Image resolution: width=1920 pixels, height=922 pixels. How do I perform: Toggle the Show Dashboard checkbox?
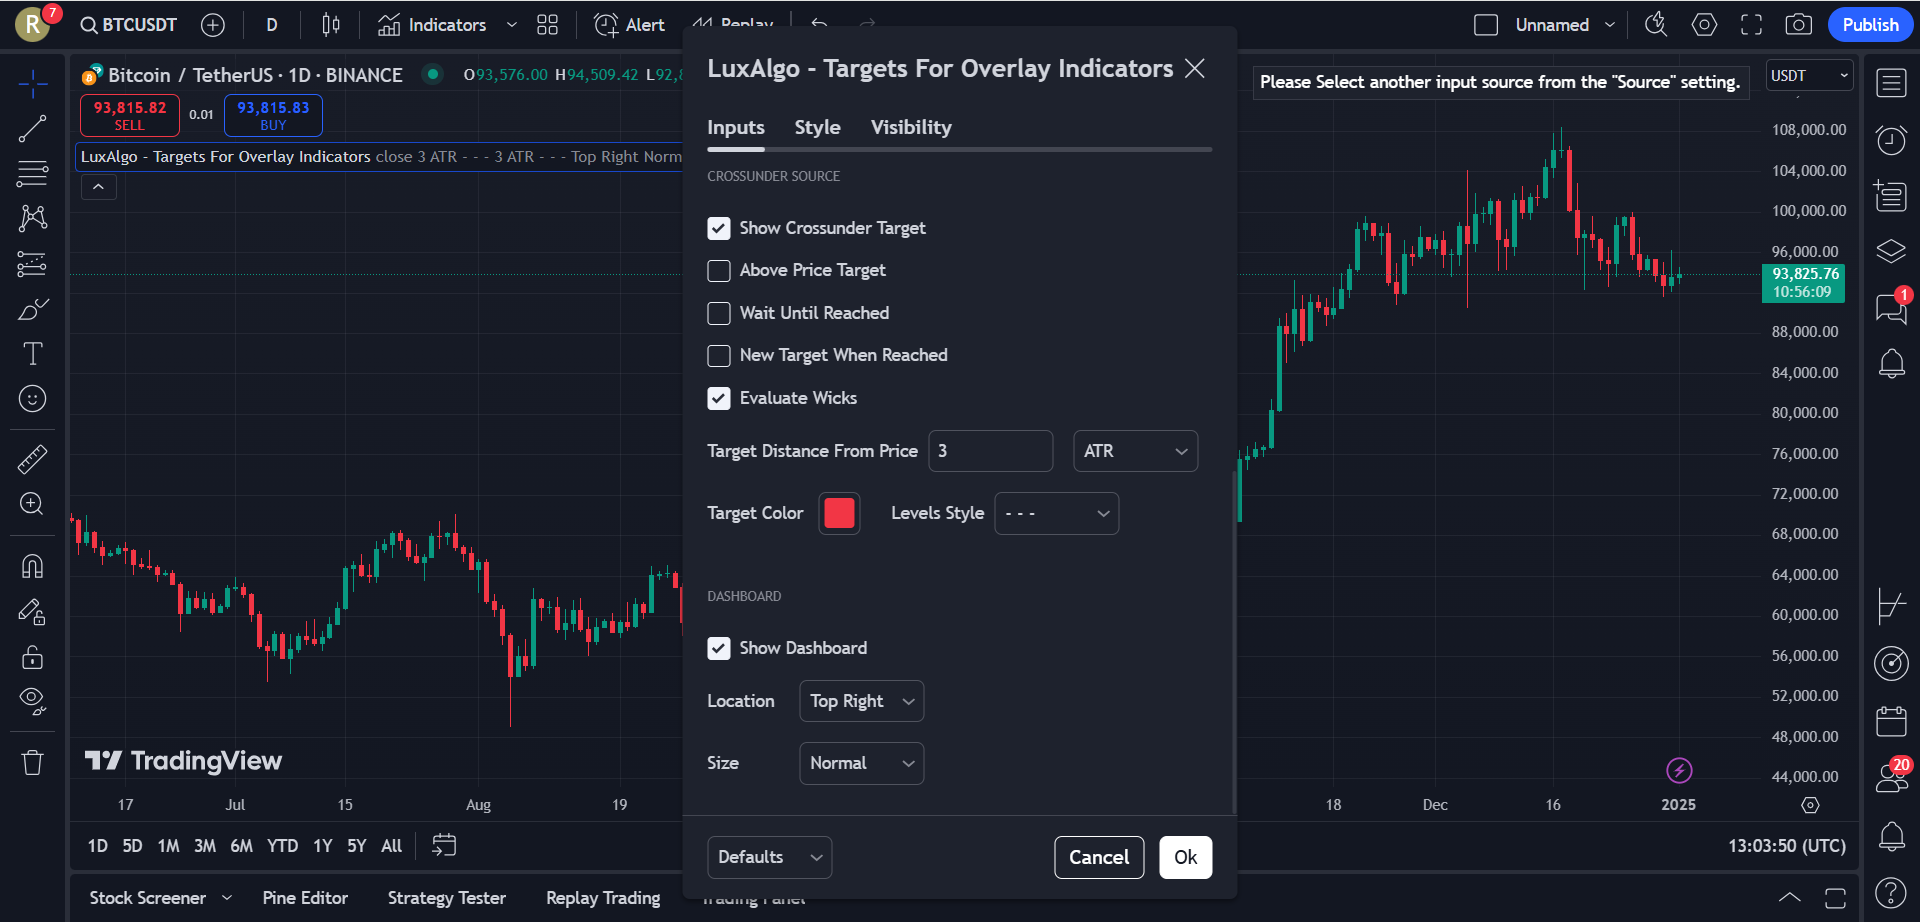pos(719,649)
